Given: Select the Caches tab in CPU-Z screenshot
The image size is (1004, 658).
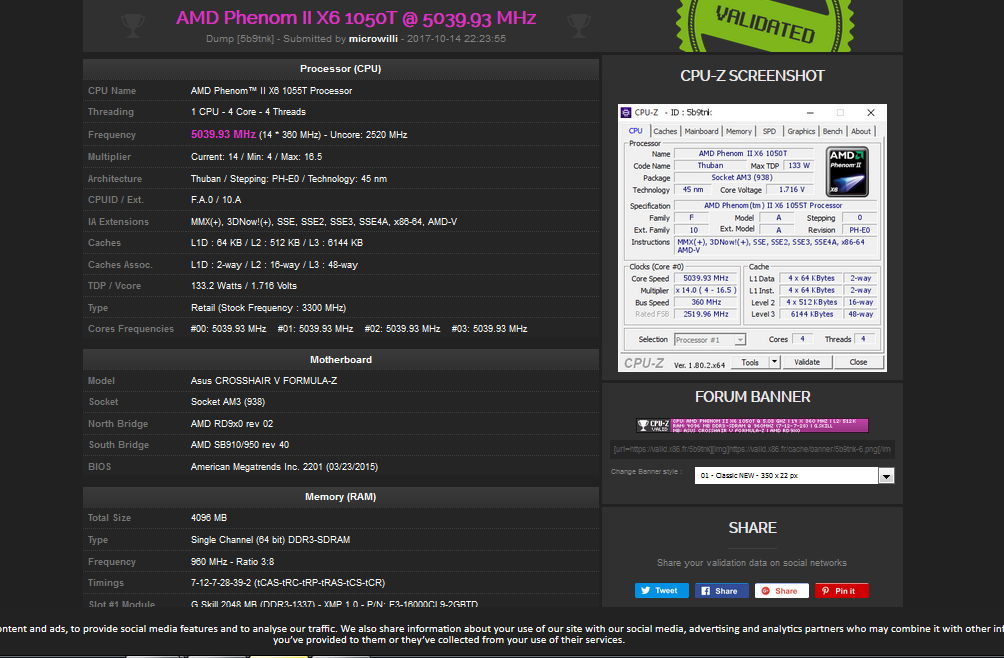Looking at the screenshot, I should 665,131.
